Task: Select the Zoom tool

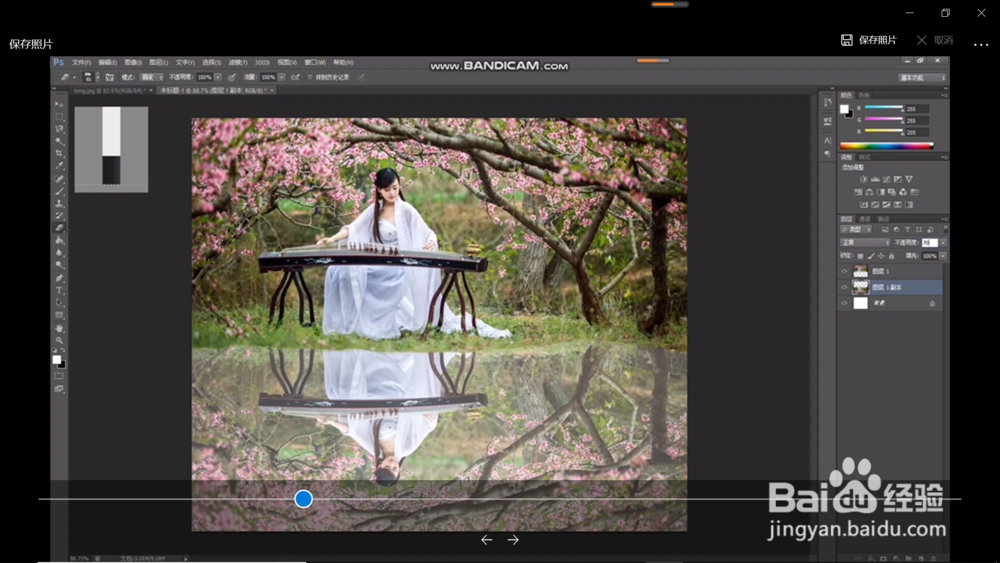Action: click(59, 340)
